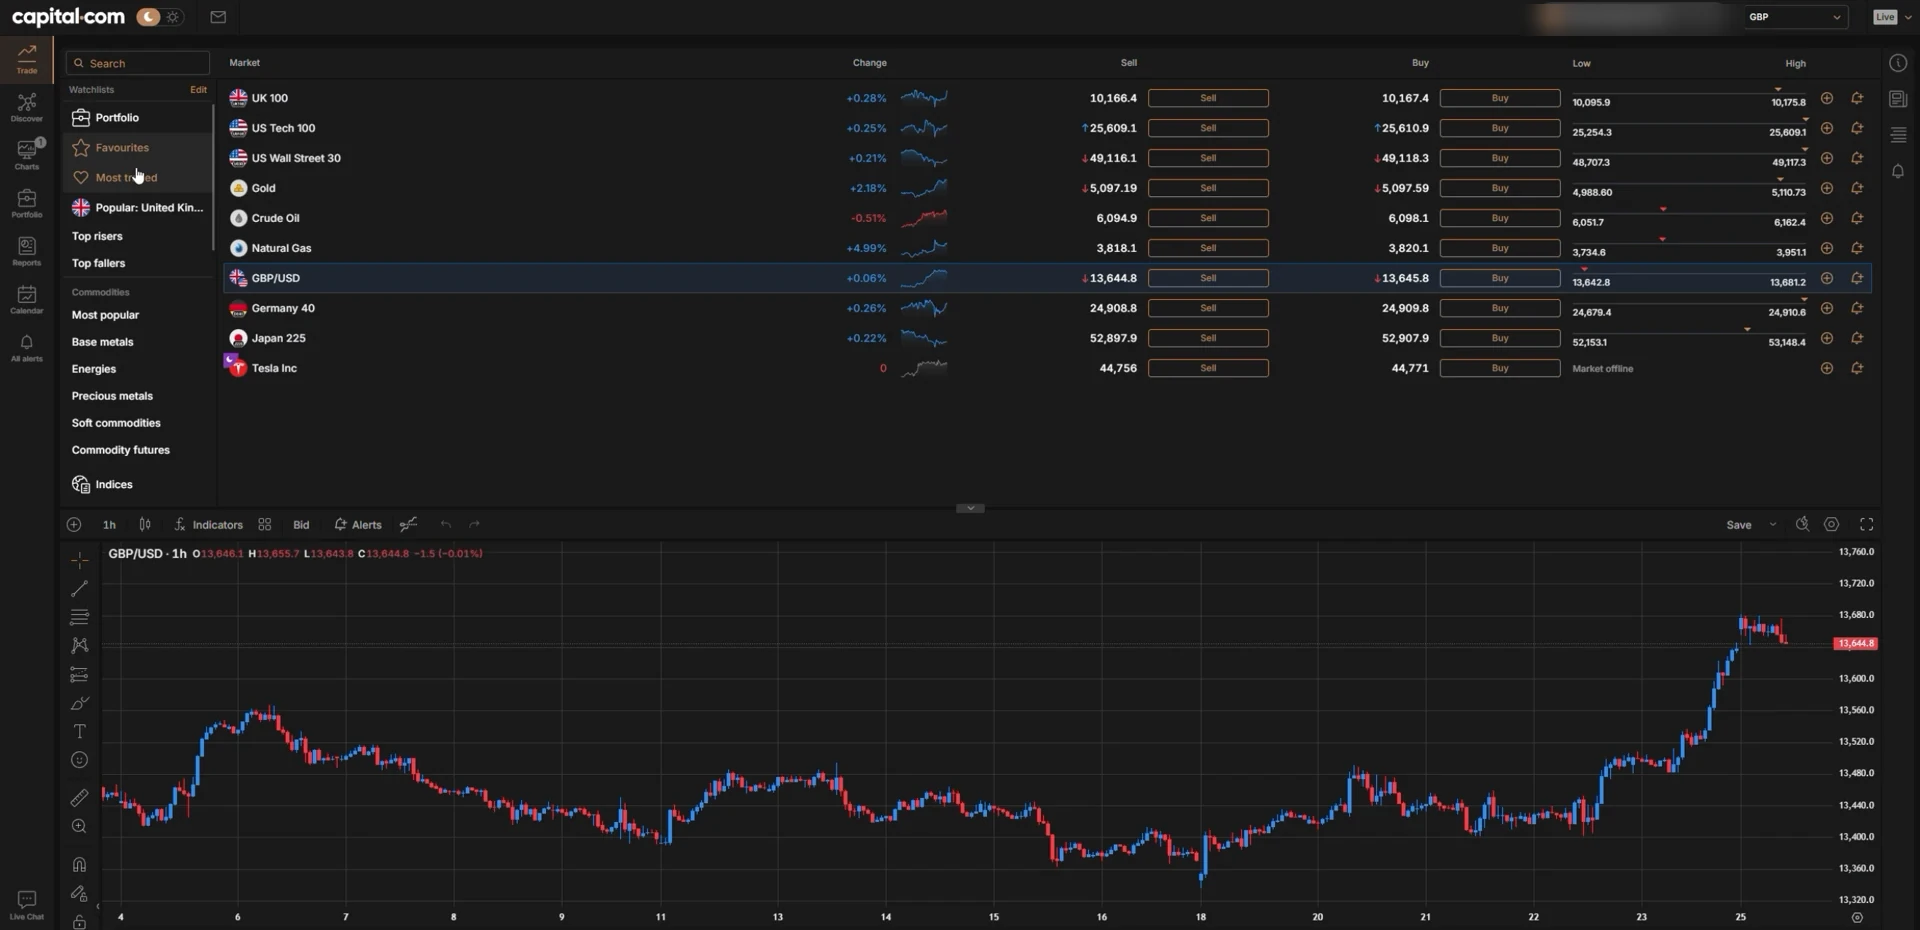Open candlestick chart type selector
Image resolution: width=1920 pixels, height=930 pixels.
click(x=145, y=524)
